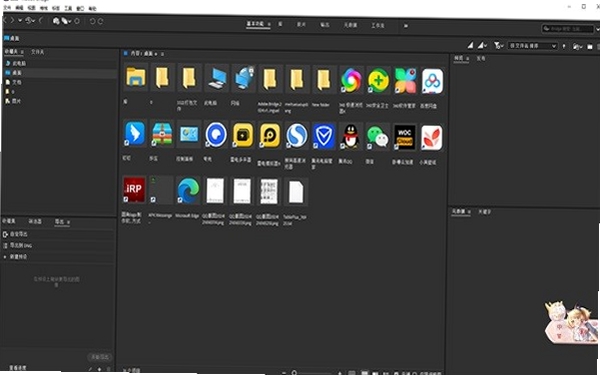The width and height of the screenshot is (600, 375).
Task: Select the 360安全卫士 green plus shortcut
Action: pyautogui.click(x=378, y=80)
